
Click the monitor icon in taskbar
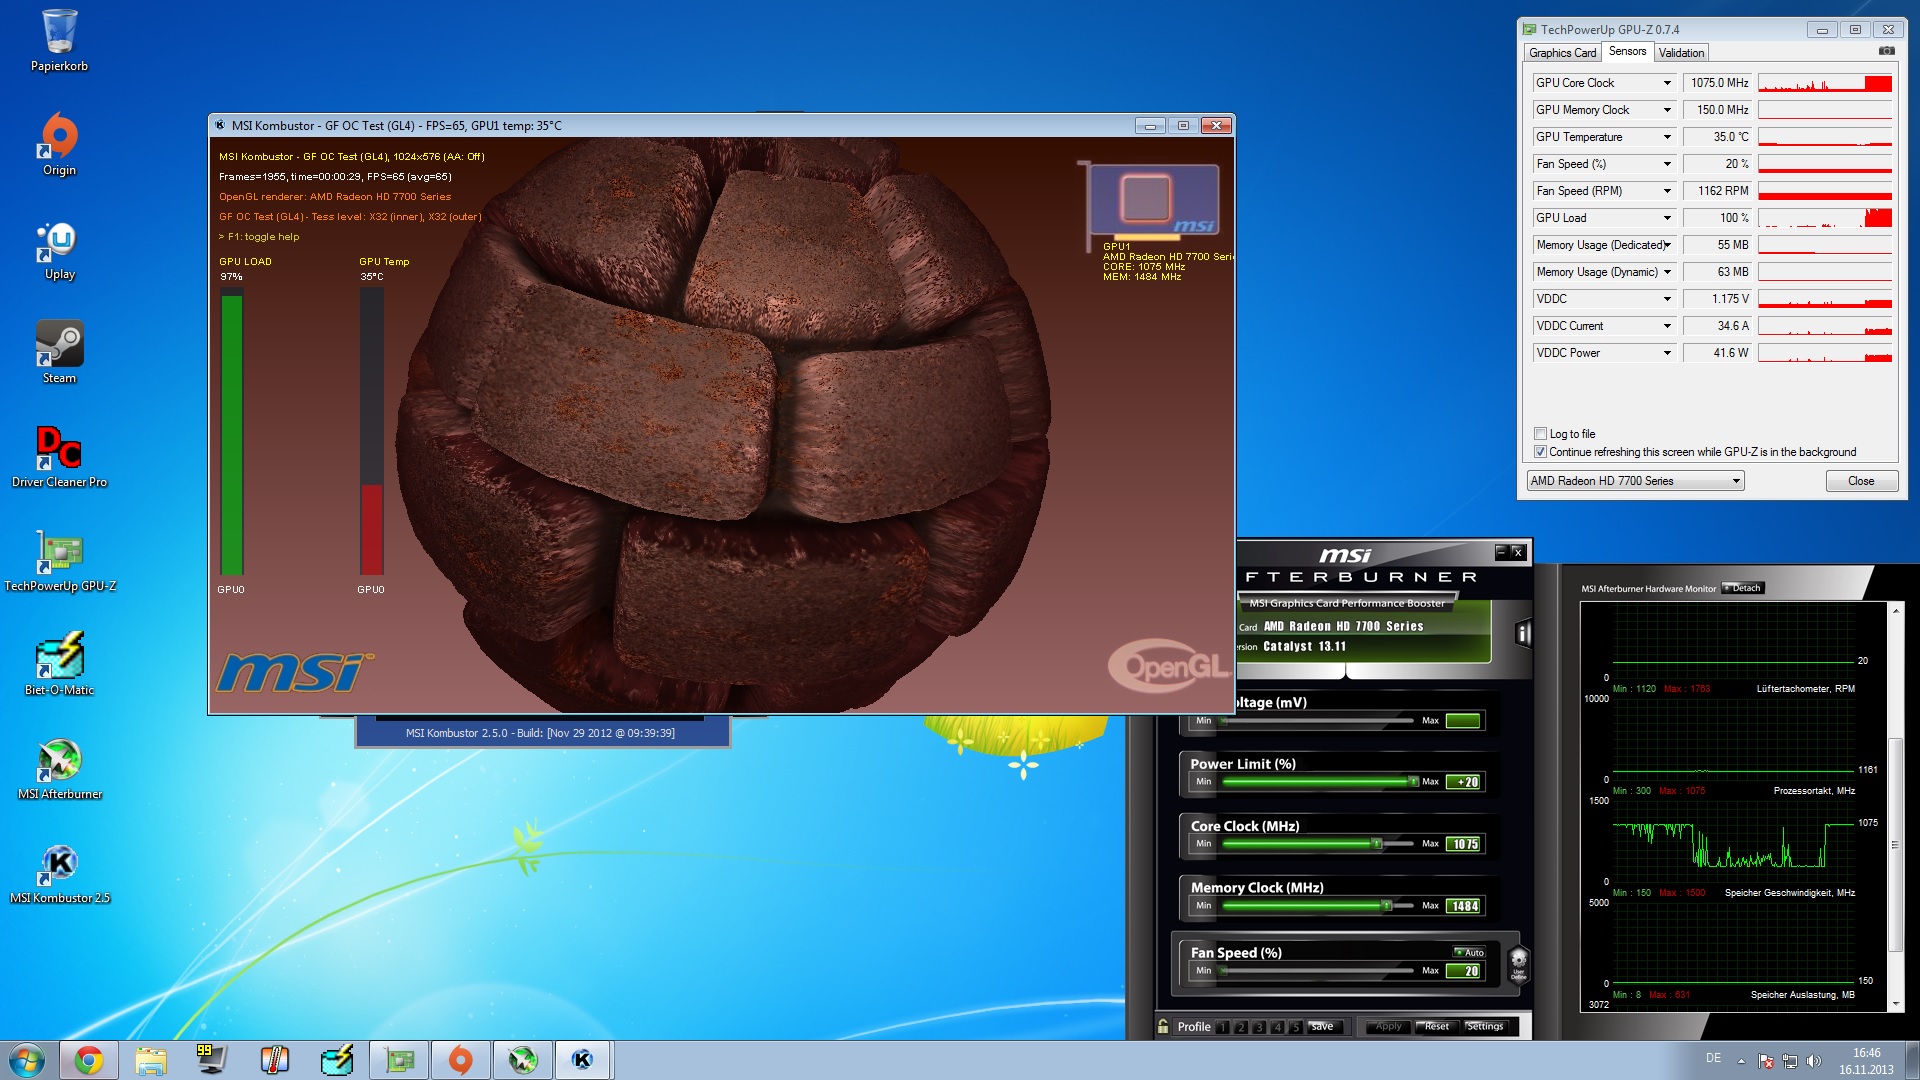pos(212,1060)
